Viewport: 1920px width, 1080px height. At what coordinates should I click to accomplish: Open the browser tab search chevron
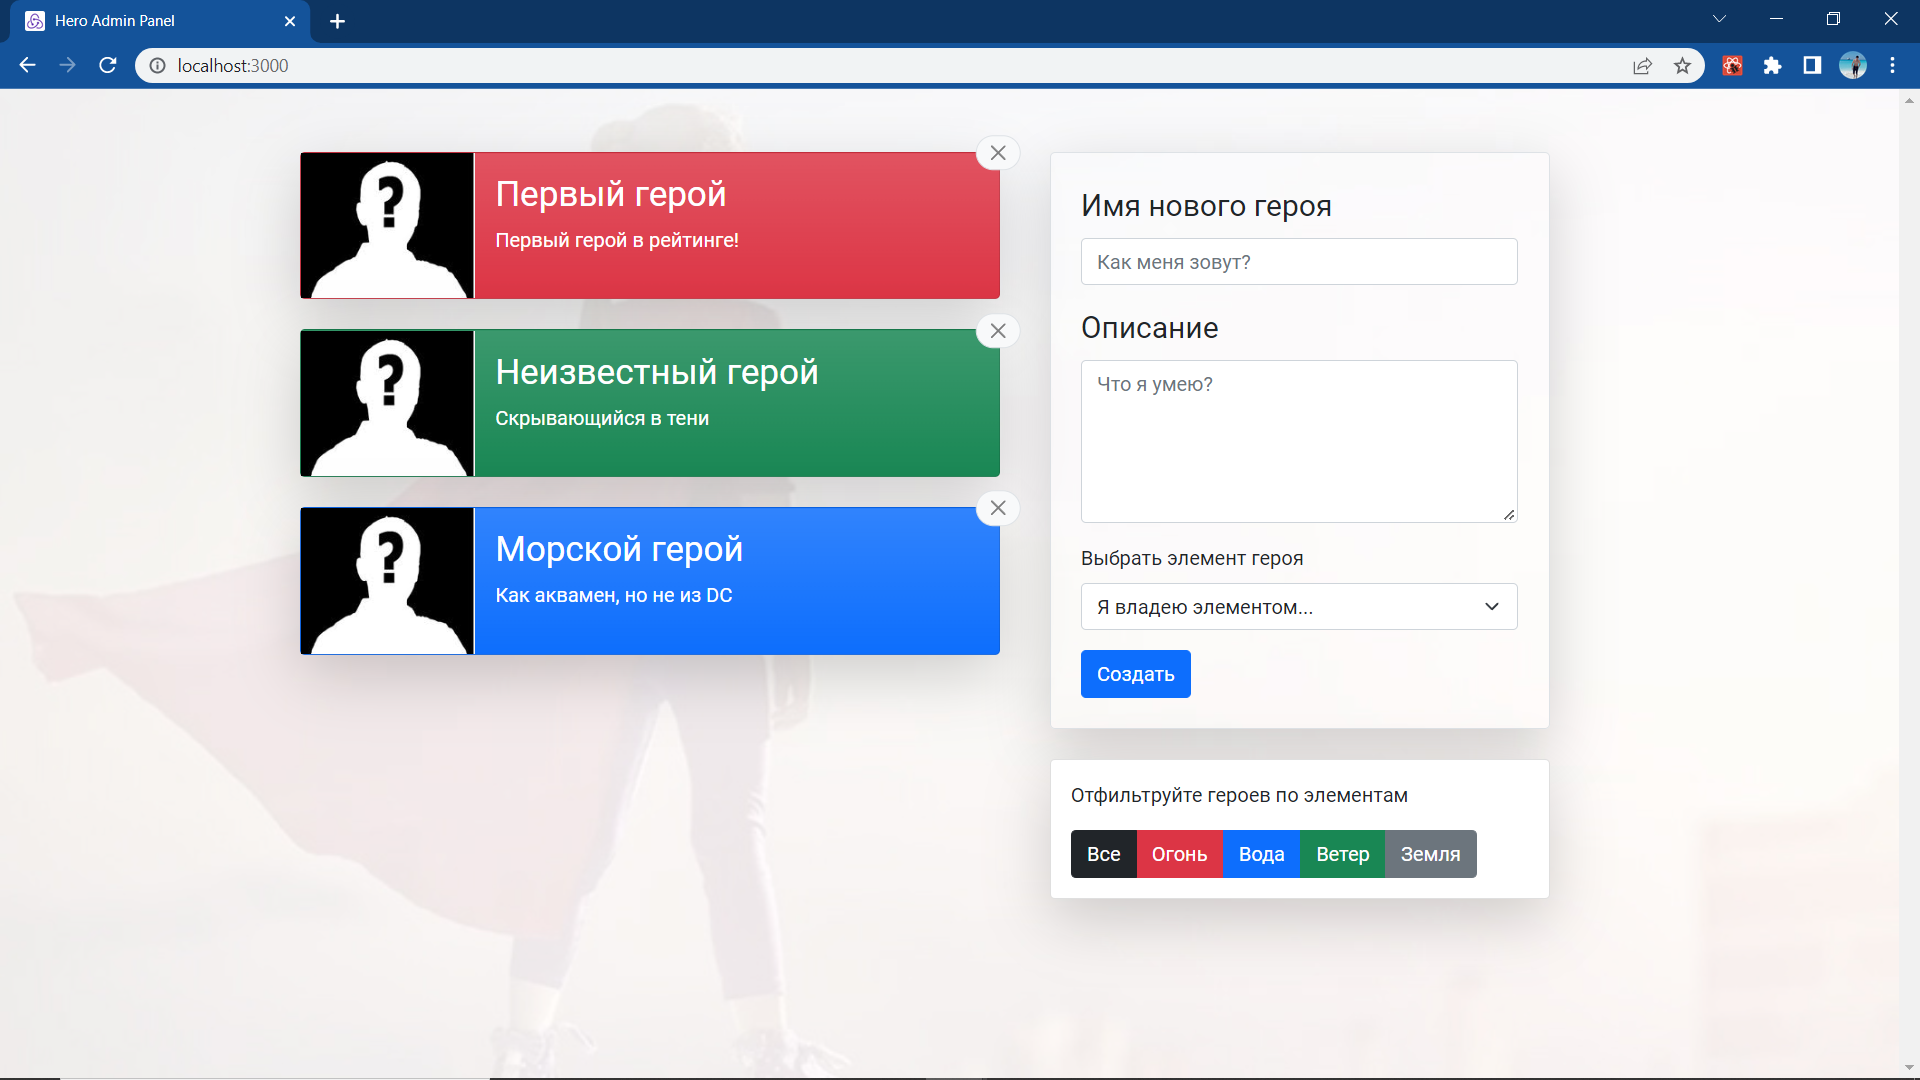pos(1718,18)
